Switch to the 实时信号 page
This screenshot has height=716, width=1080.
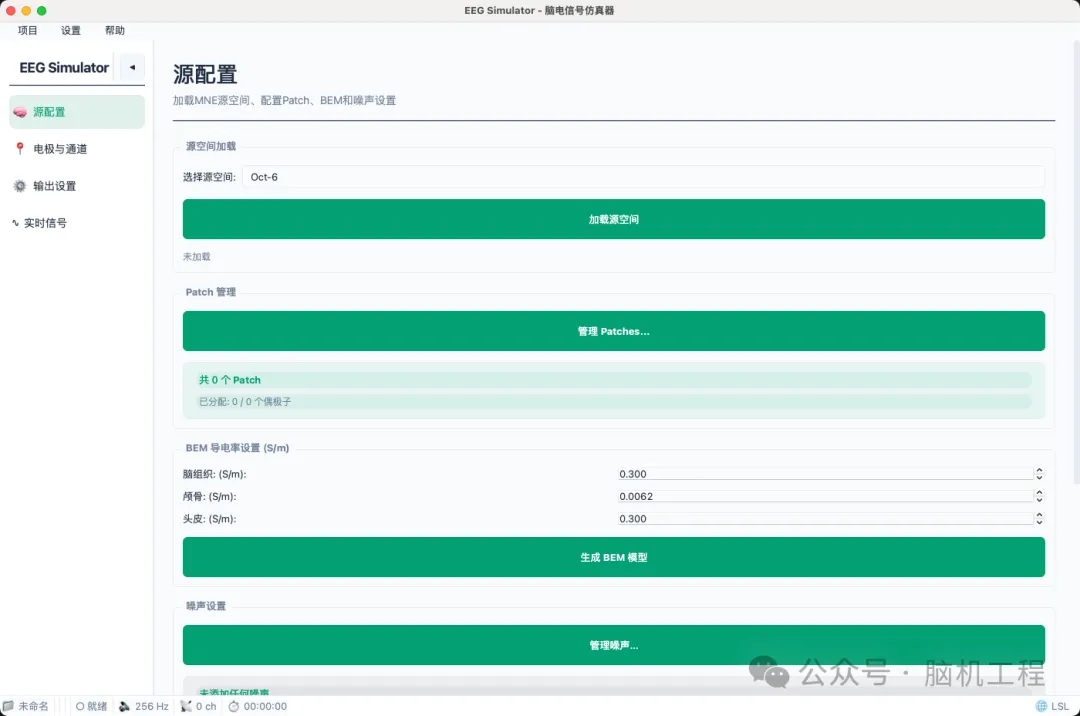pos(77,223)
